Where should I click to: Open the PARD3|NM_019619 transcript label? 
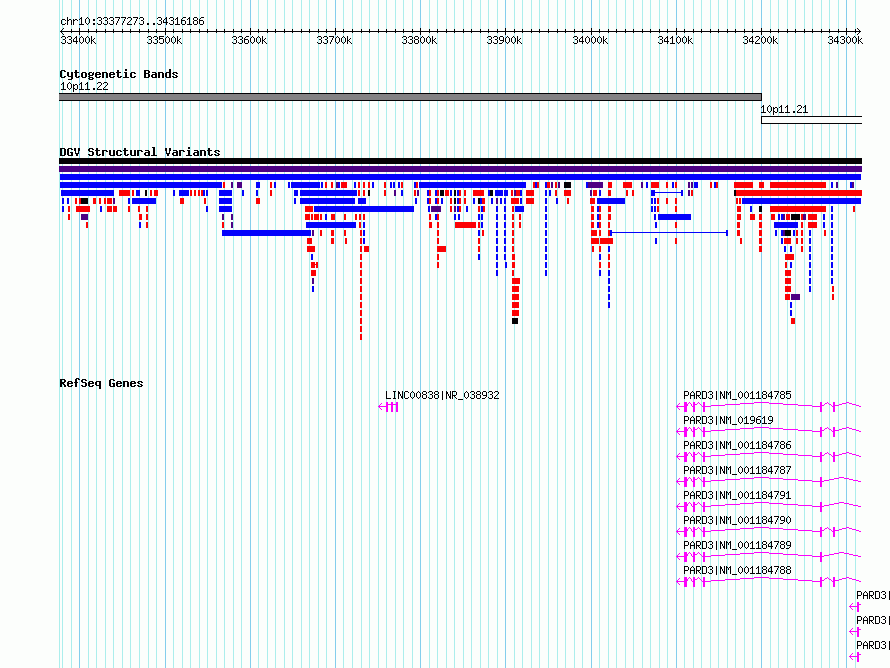(728, 420)
